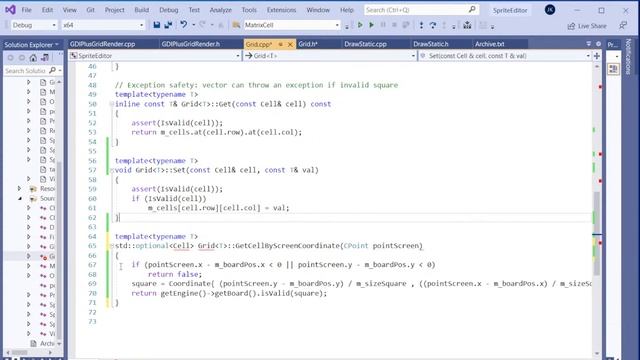
Task: Collapse GetCellByScreenCoordinate at line 65
Action: [111, 246]
